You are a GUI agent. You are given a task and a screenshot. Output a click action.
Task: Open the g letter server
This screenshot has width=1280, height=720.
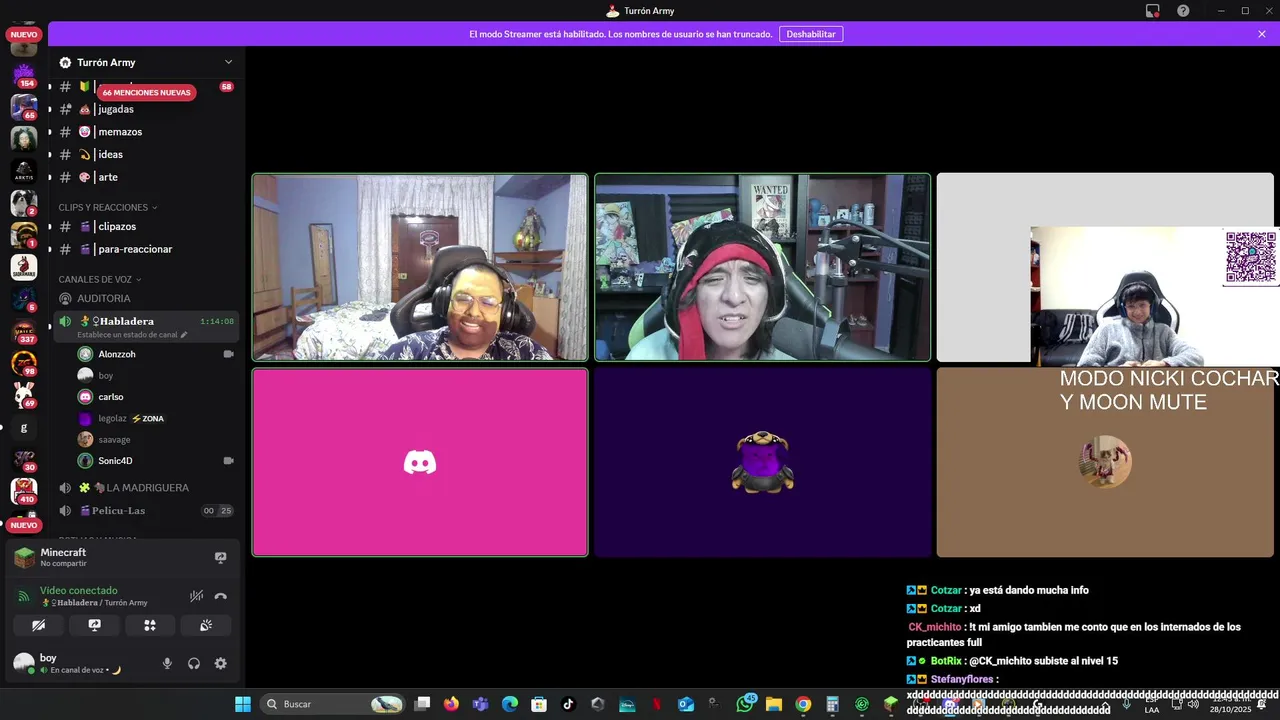coord(24,428)
